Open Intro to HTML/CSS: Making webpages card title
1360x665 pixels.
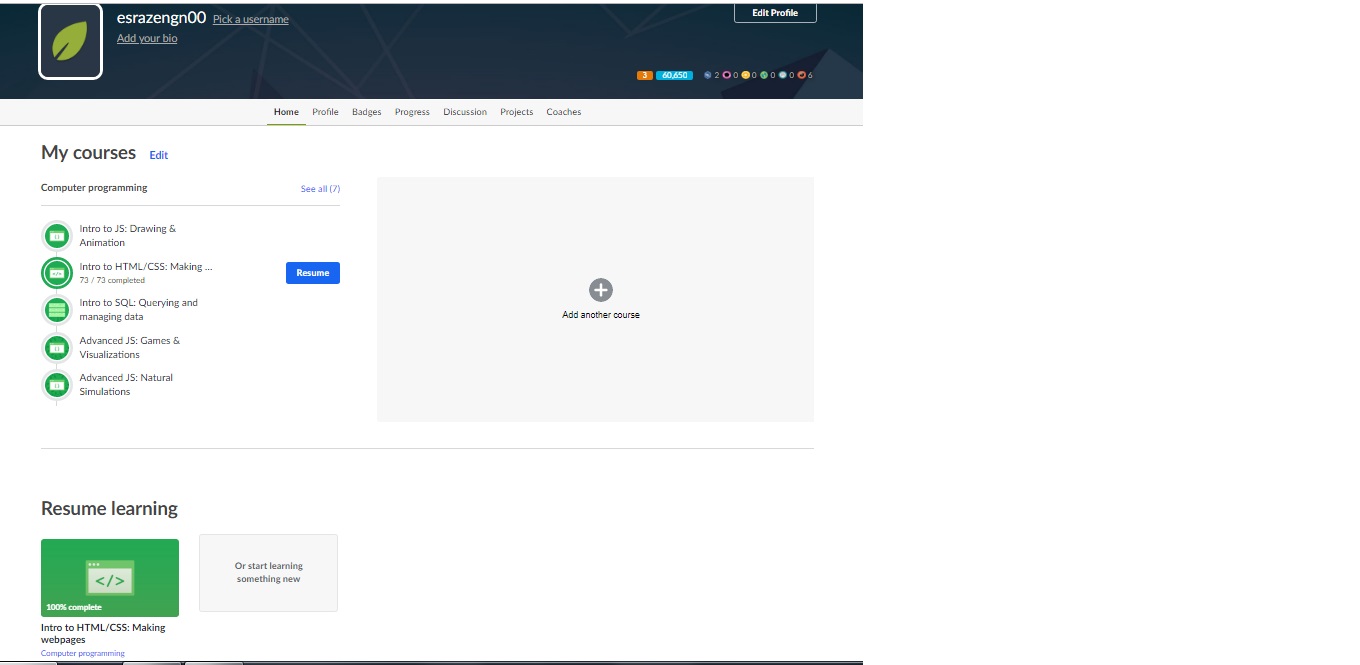(x=103, y=634)
